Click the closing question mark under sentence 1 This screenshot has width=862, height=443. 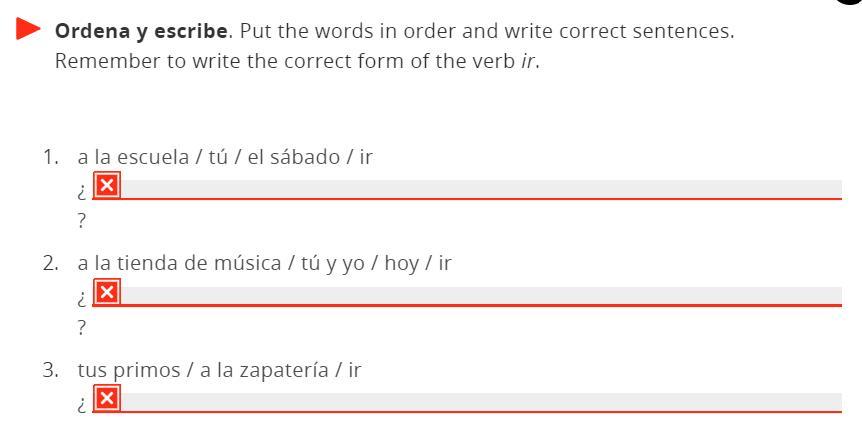tap(81, 221)
